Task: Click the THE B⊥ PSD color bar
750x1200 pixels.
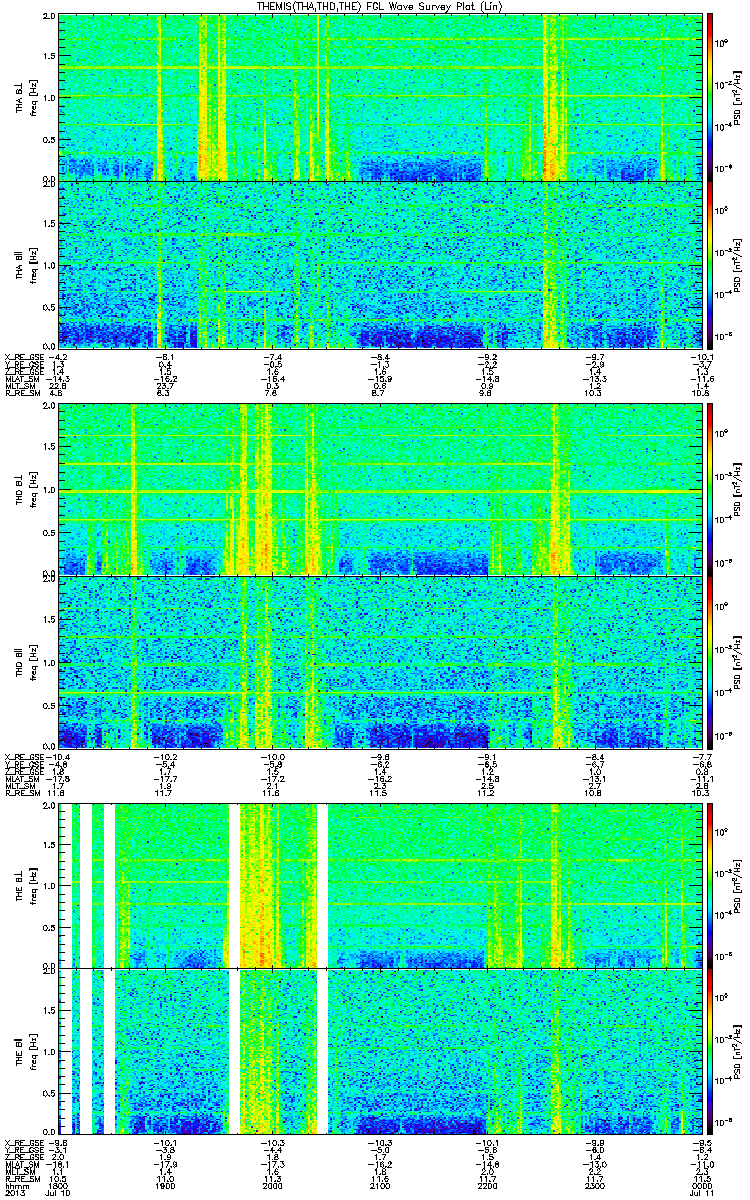Action: coord(710,884)
